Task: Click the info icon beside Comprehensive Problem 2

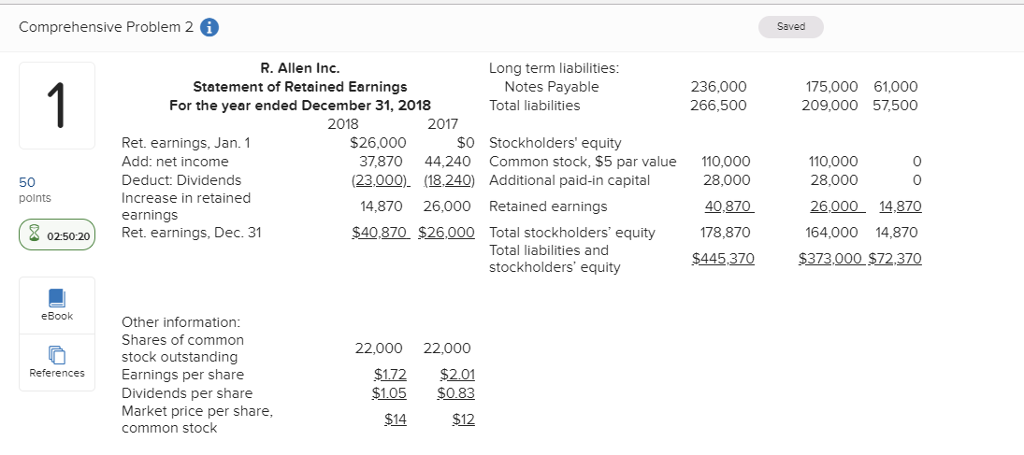Action: click(211, 27)
